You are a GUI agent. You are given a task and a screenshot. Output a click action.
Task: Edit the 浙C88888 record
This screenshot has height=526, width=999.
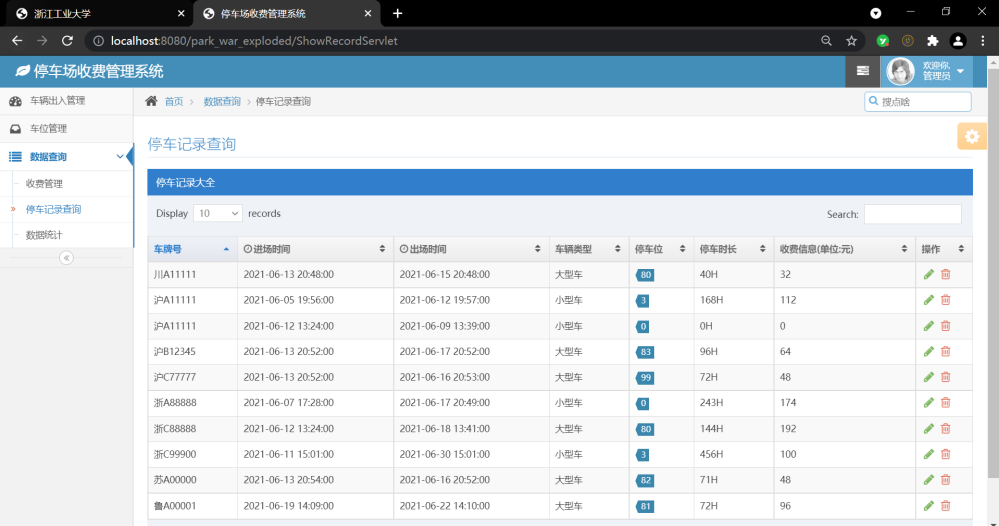click(928, 429)
